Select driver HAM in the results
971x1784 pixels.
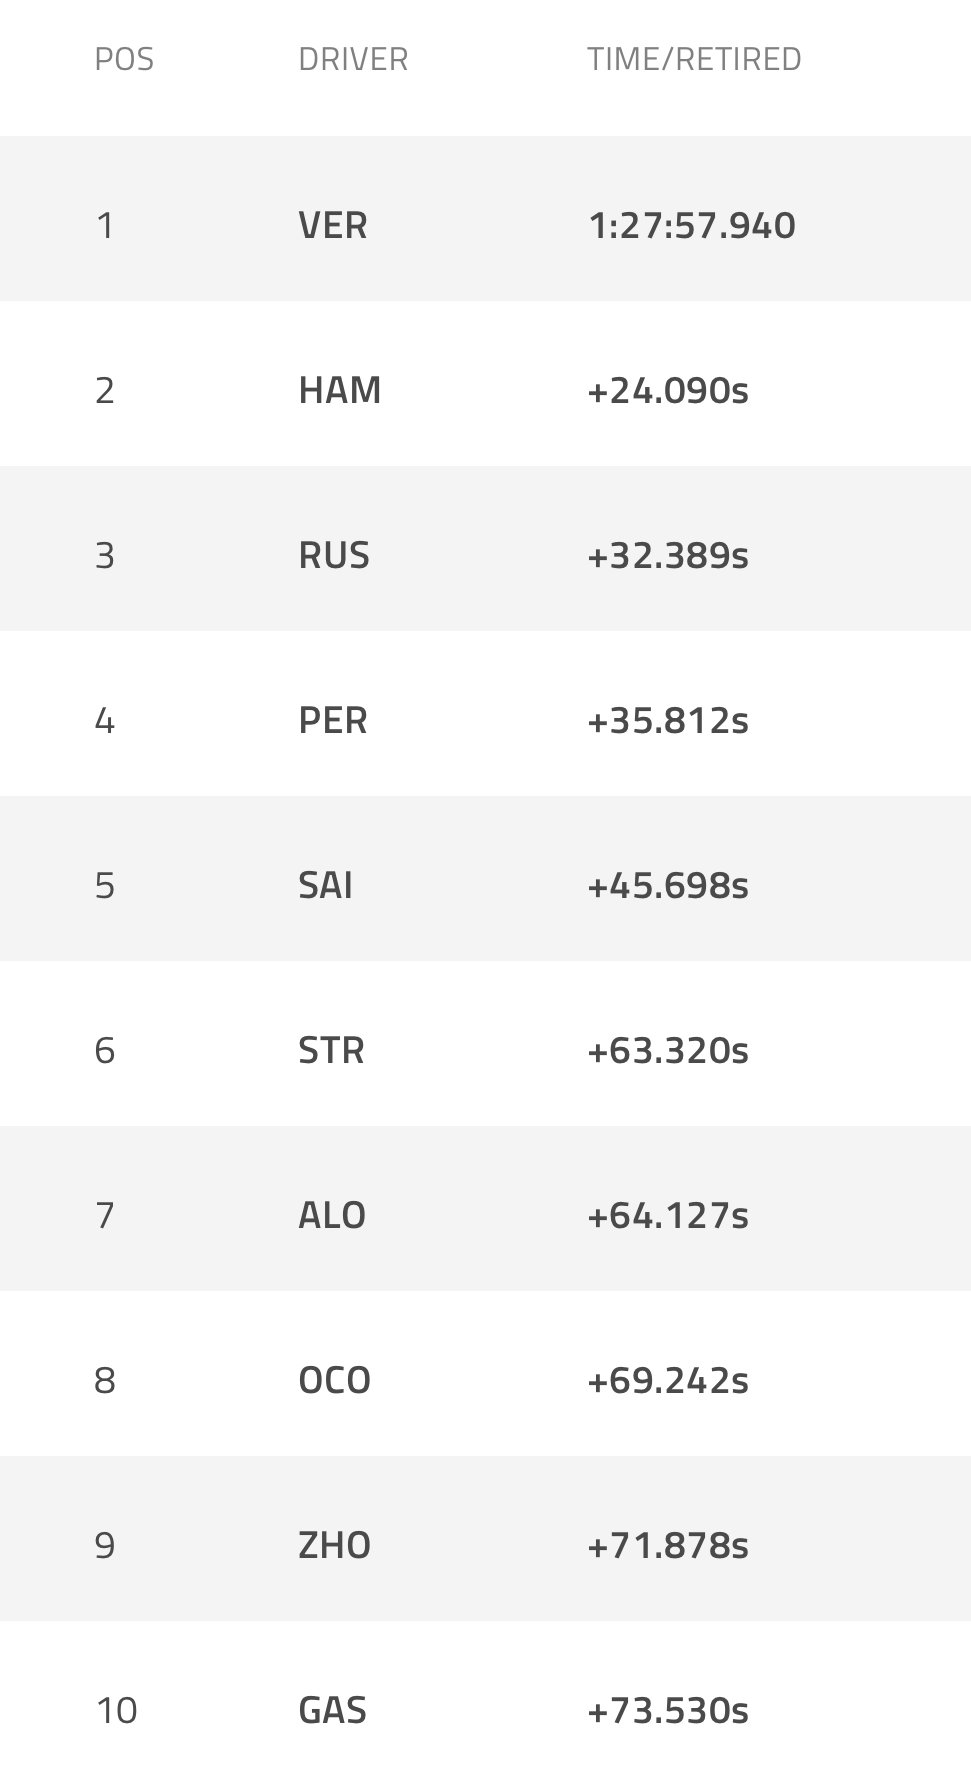coord(339,391)
